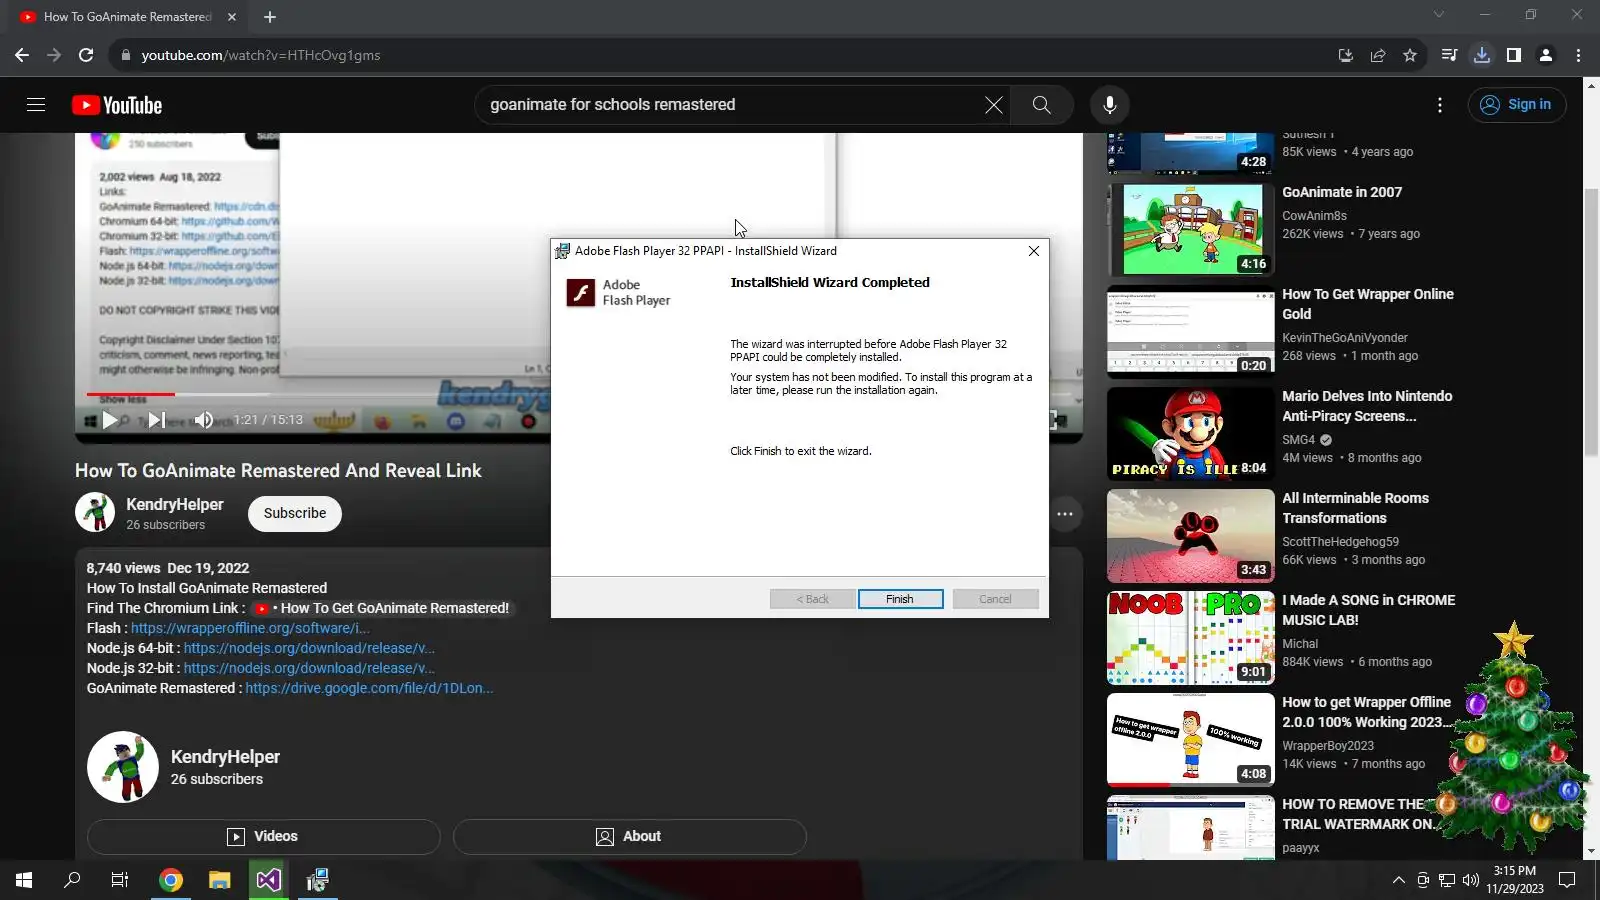Viewport: 1600px width, 900px height.
Task: Play the paused video
Action: click(x=110, y=420)
